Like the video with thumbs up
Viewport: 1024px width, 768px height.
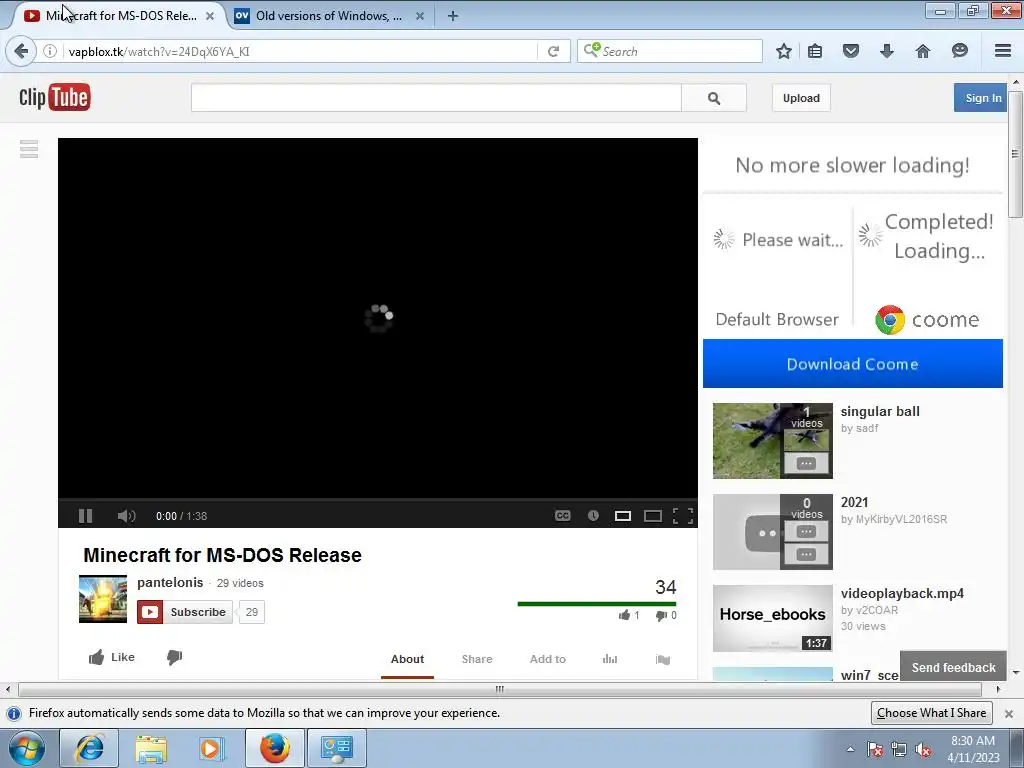(x=112, y=657)
